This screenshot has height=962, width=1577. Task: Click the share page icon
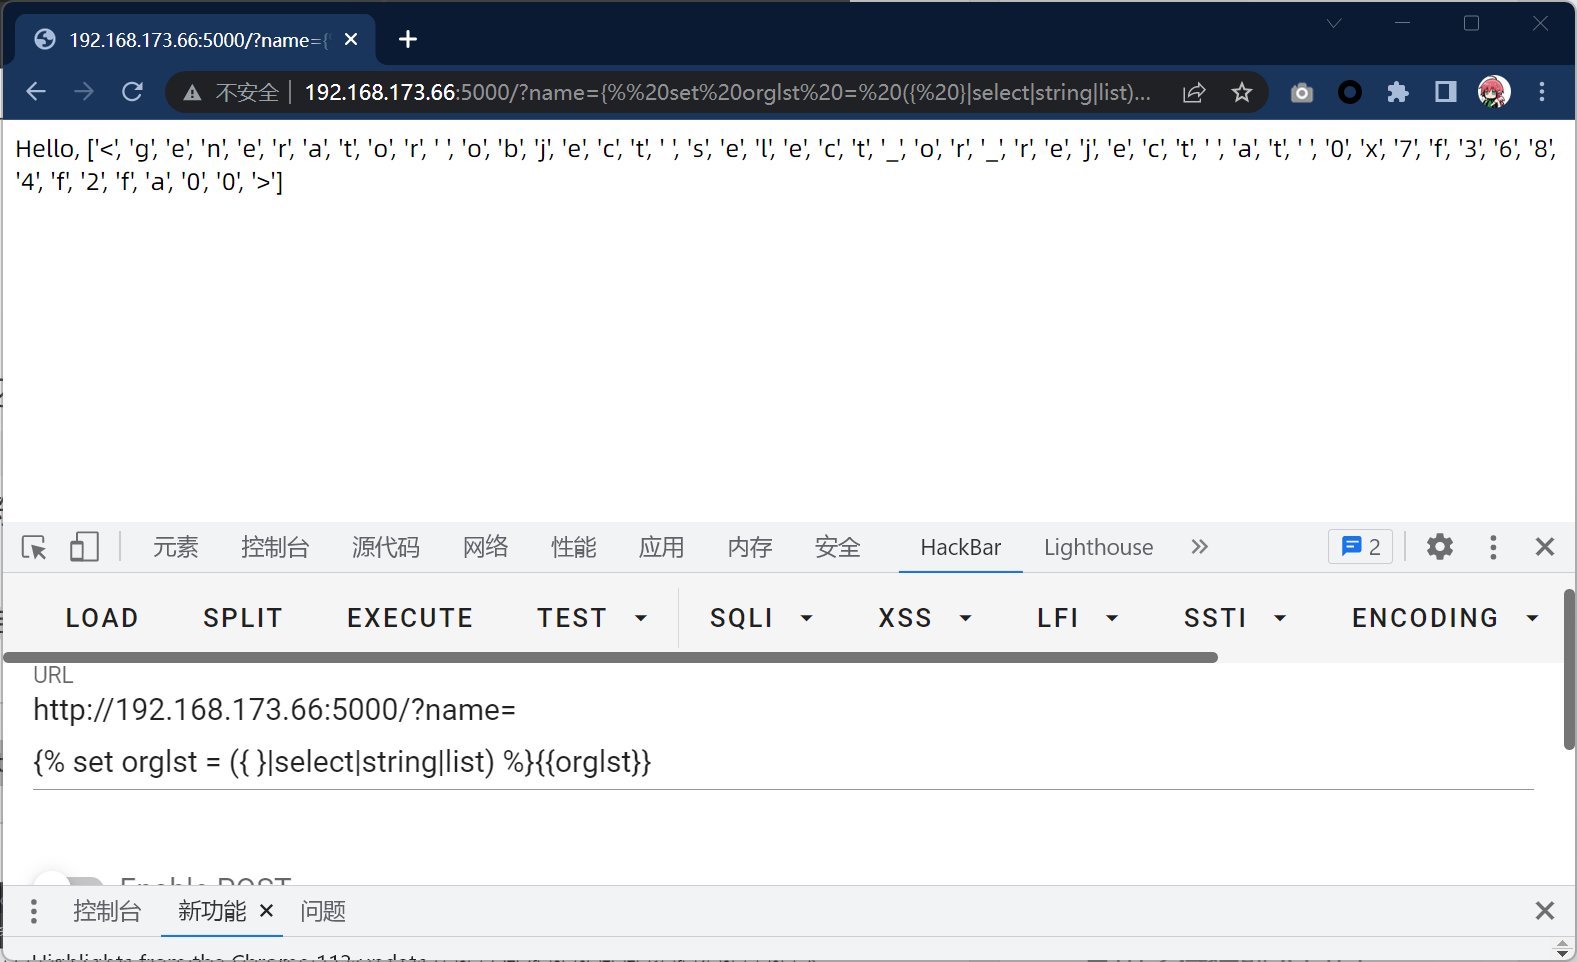(x=1194, y=93)
